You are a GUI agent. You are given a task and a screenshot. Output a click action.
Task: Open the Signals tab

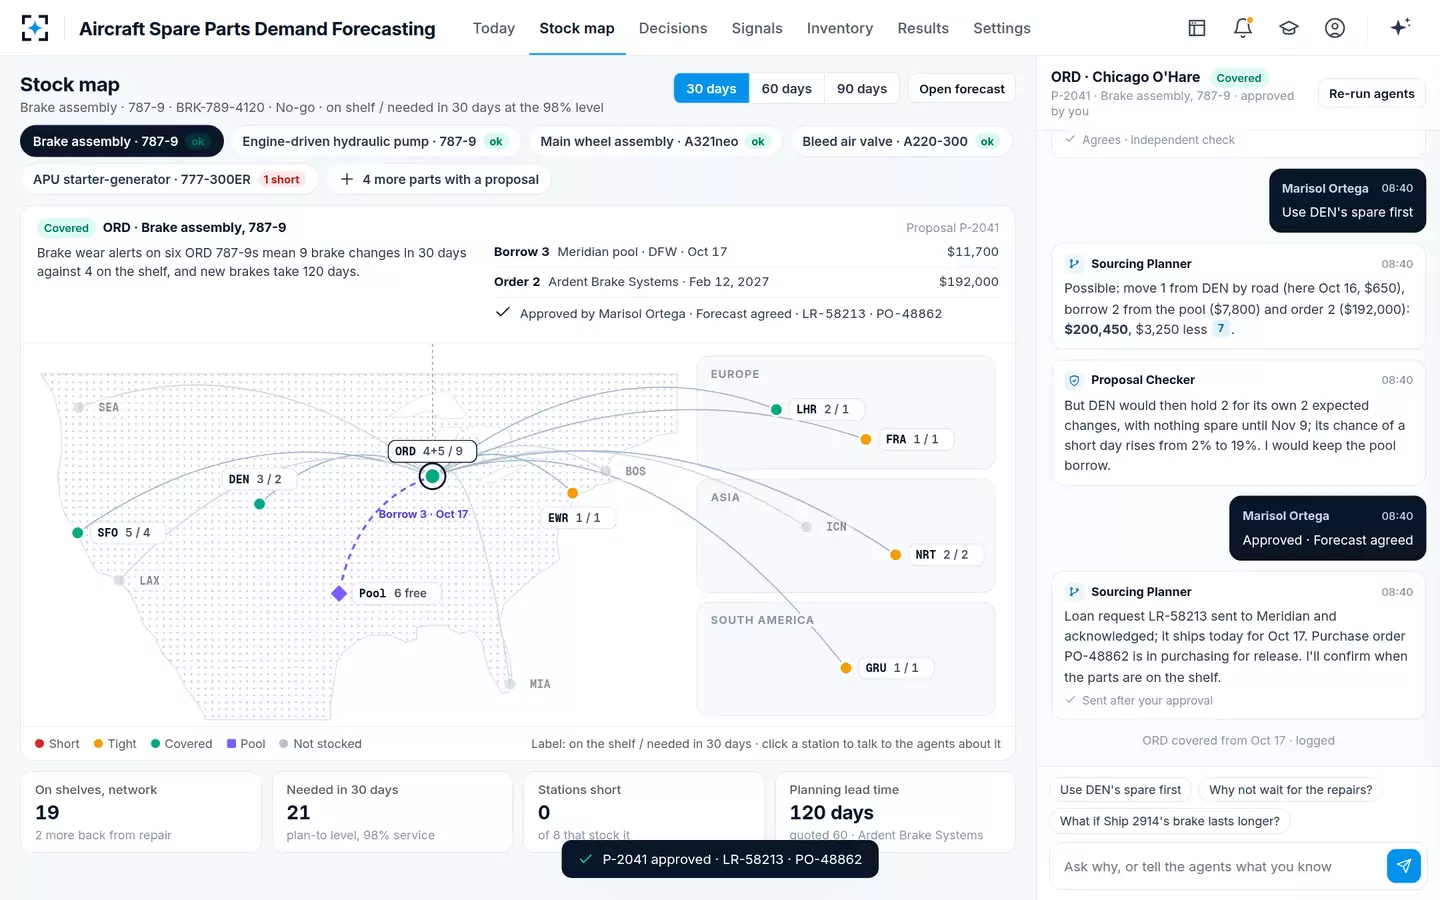click(757, 28)
